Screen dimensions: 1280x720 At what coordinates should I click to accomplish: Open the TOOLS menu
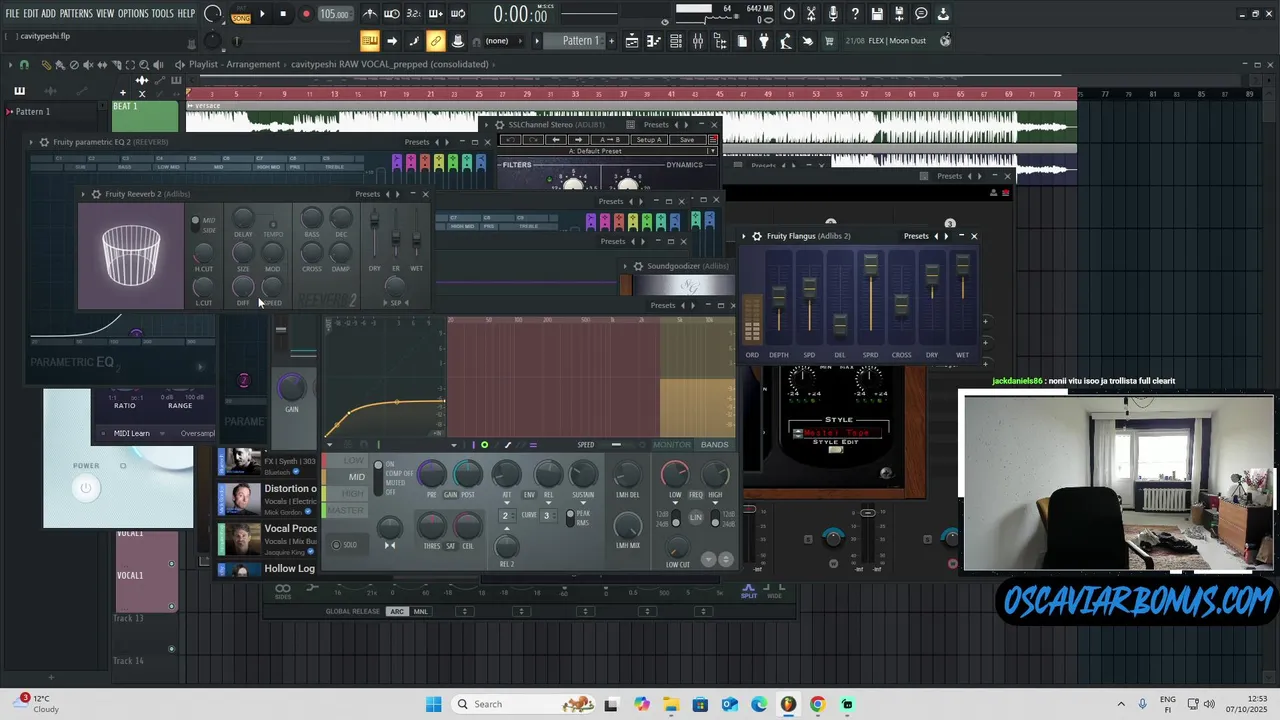click(x=162, y=14)
